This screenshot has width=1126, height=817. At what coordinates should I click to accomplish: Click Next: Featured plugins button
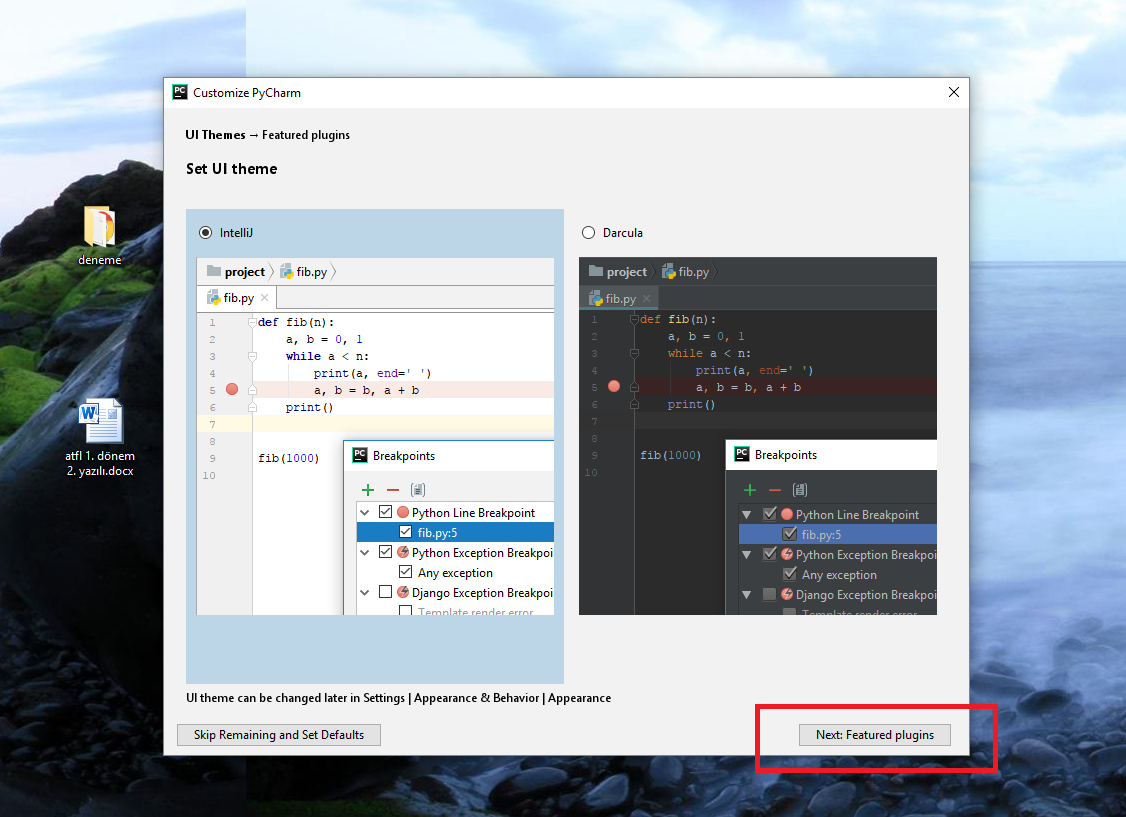pyautogui.click(x=874, y=734)
